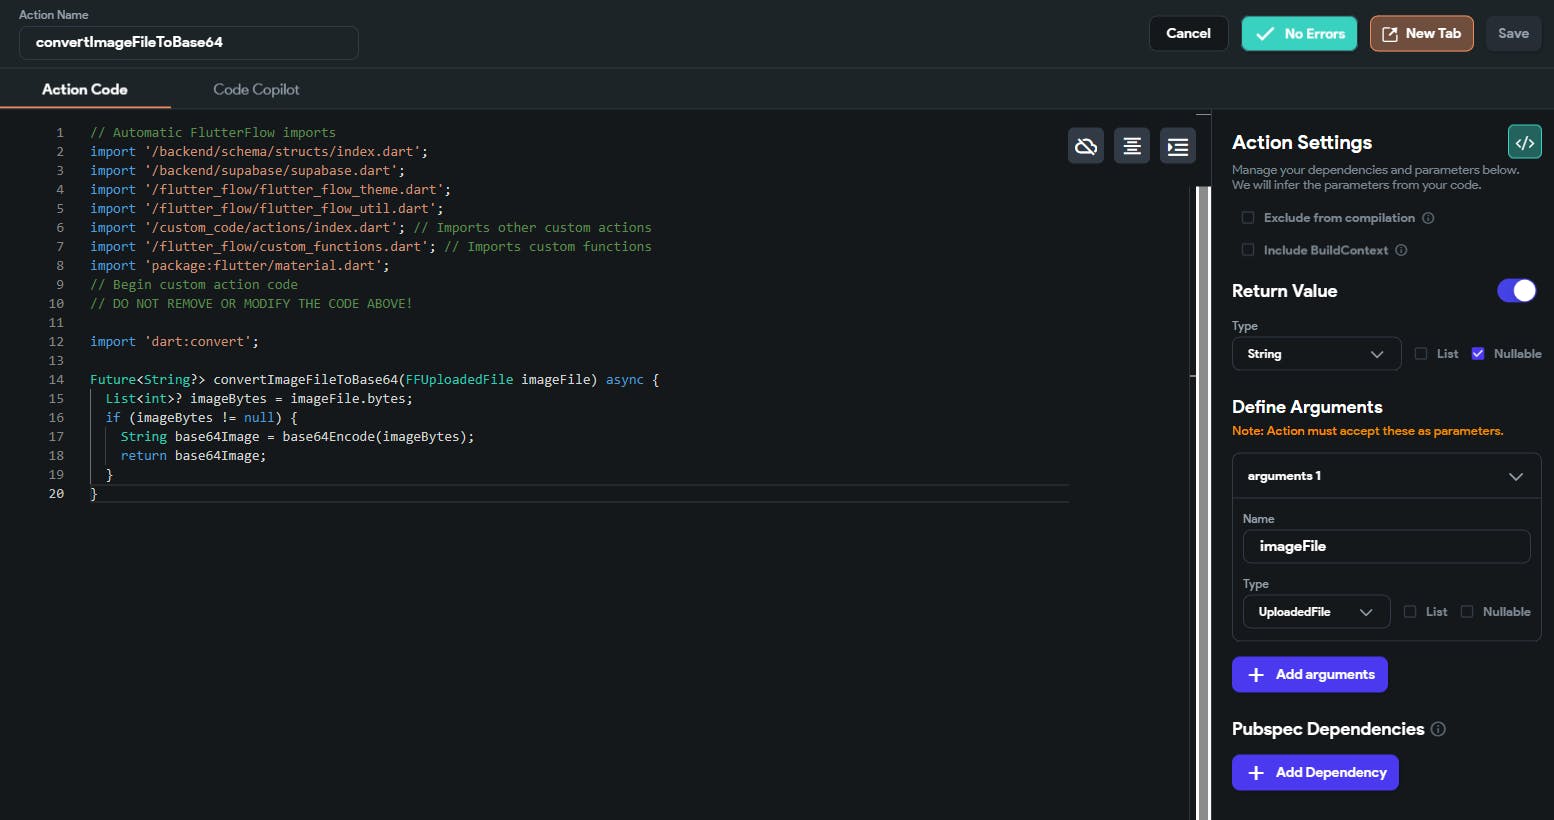Screen dimensions: 1554x820
Task: Click the green code view icon
Action: (x=1524, y=142)
